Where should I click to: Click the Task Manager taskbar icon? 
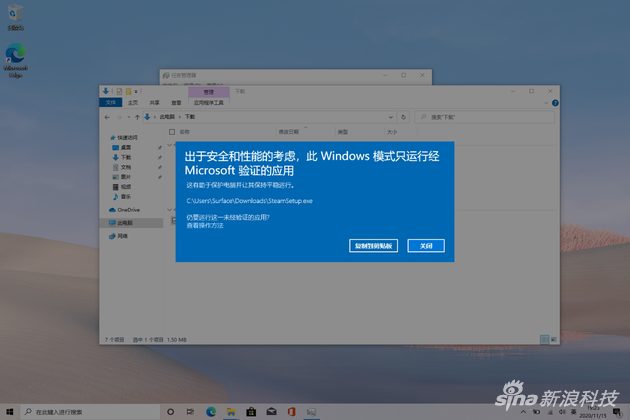pyautogui.click(x=311, y=412)
